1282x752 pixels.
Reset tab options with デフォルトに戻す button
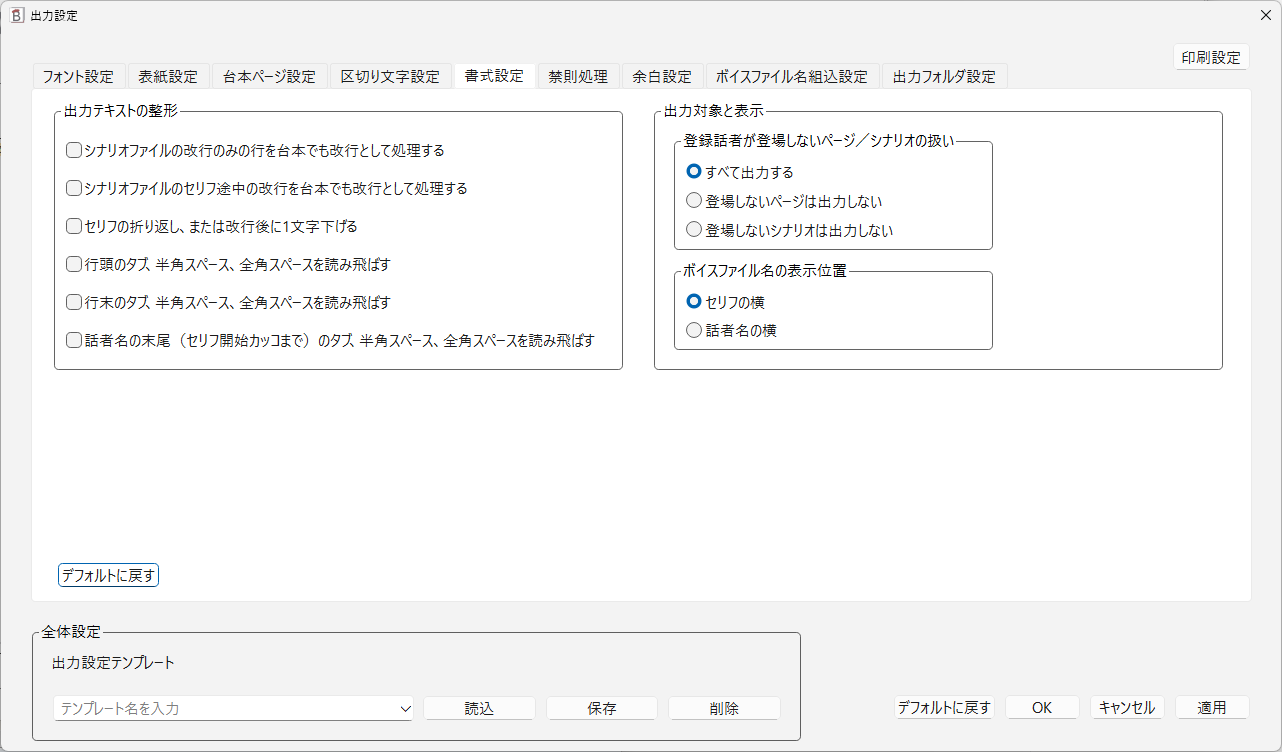click(x=108, y=574)
